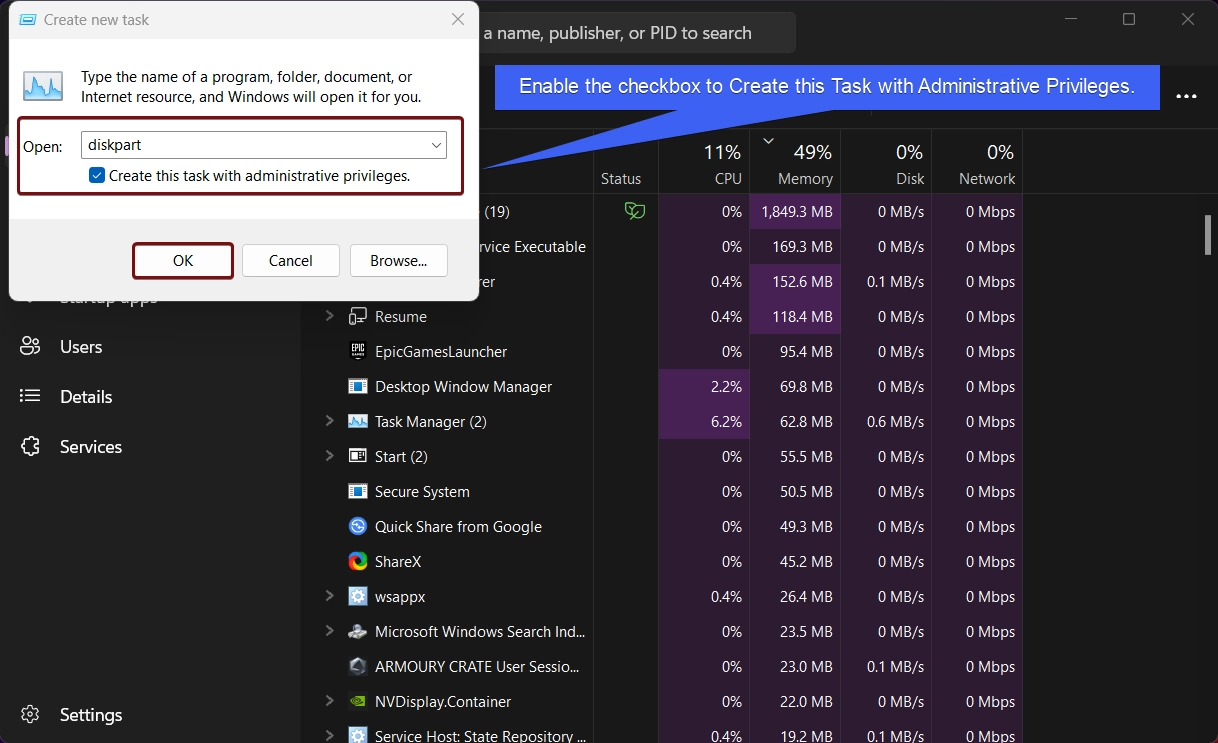The image size is (1218, 743).
Task: Click the Task Manager search box
Action: click(x=637, y=33)
